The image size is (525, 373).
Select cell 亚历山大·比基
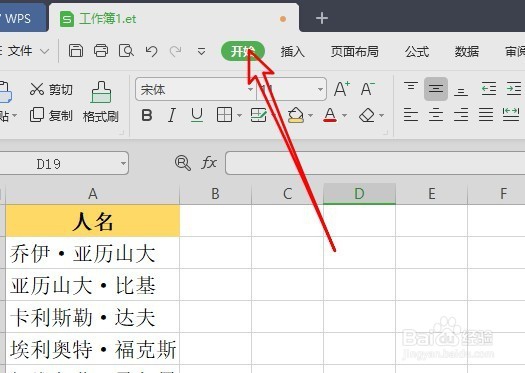(93, 285)
